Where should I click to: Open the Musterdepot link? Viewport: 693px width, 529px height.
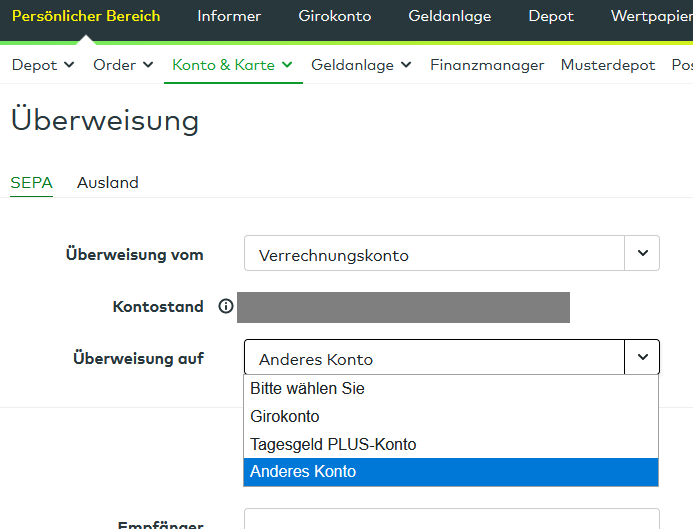608,65
